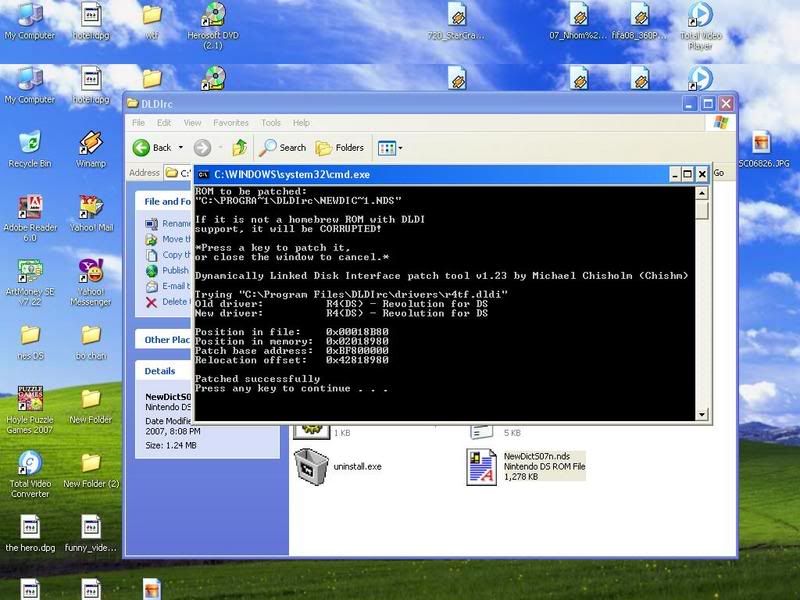The width and height of the screenshot is (800, 600).
Task: Go up one folder level
Action: coord(239,148)
